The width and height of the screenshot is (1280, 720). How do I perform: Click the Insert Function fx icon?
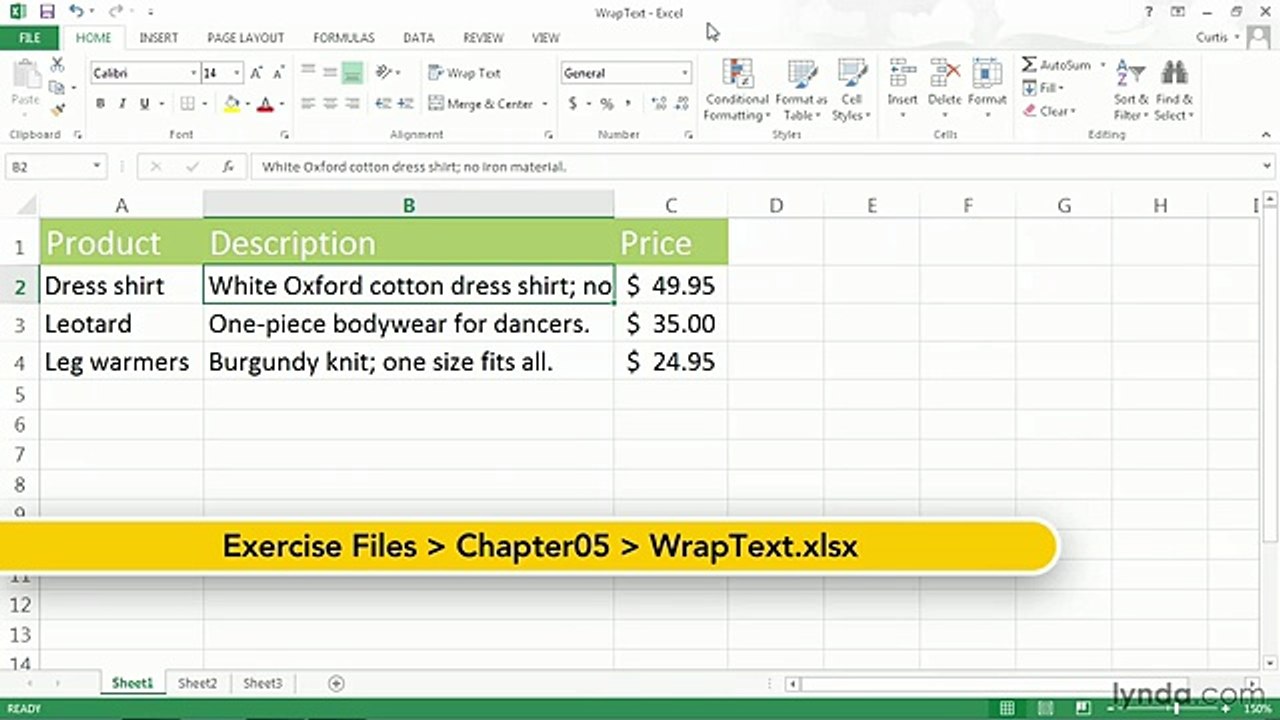(227, 167)
